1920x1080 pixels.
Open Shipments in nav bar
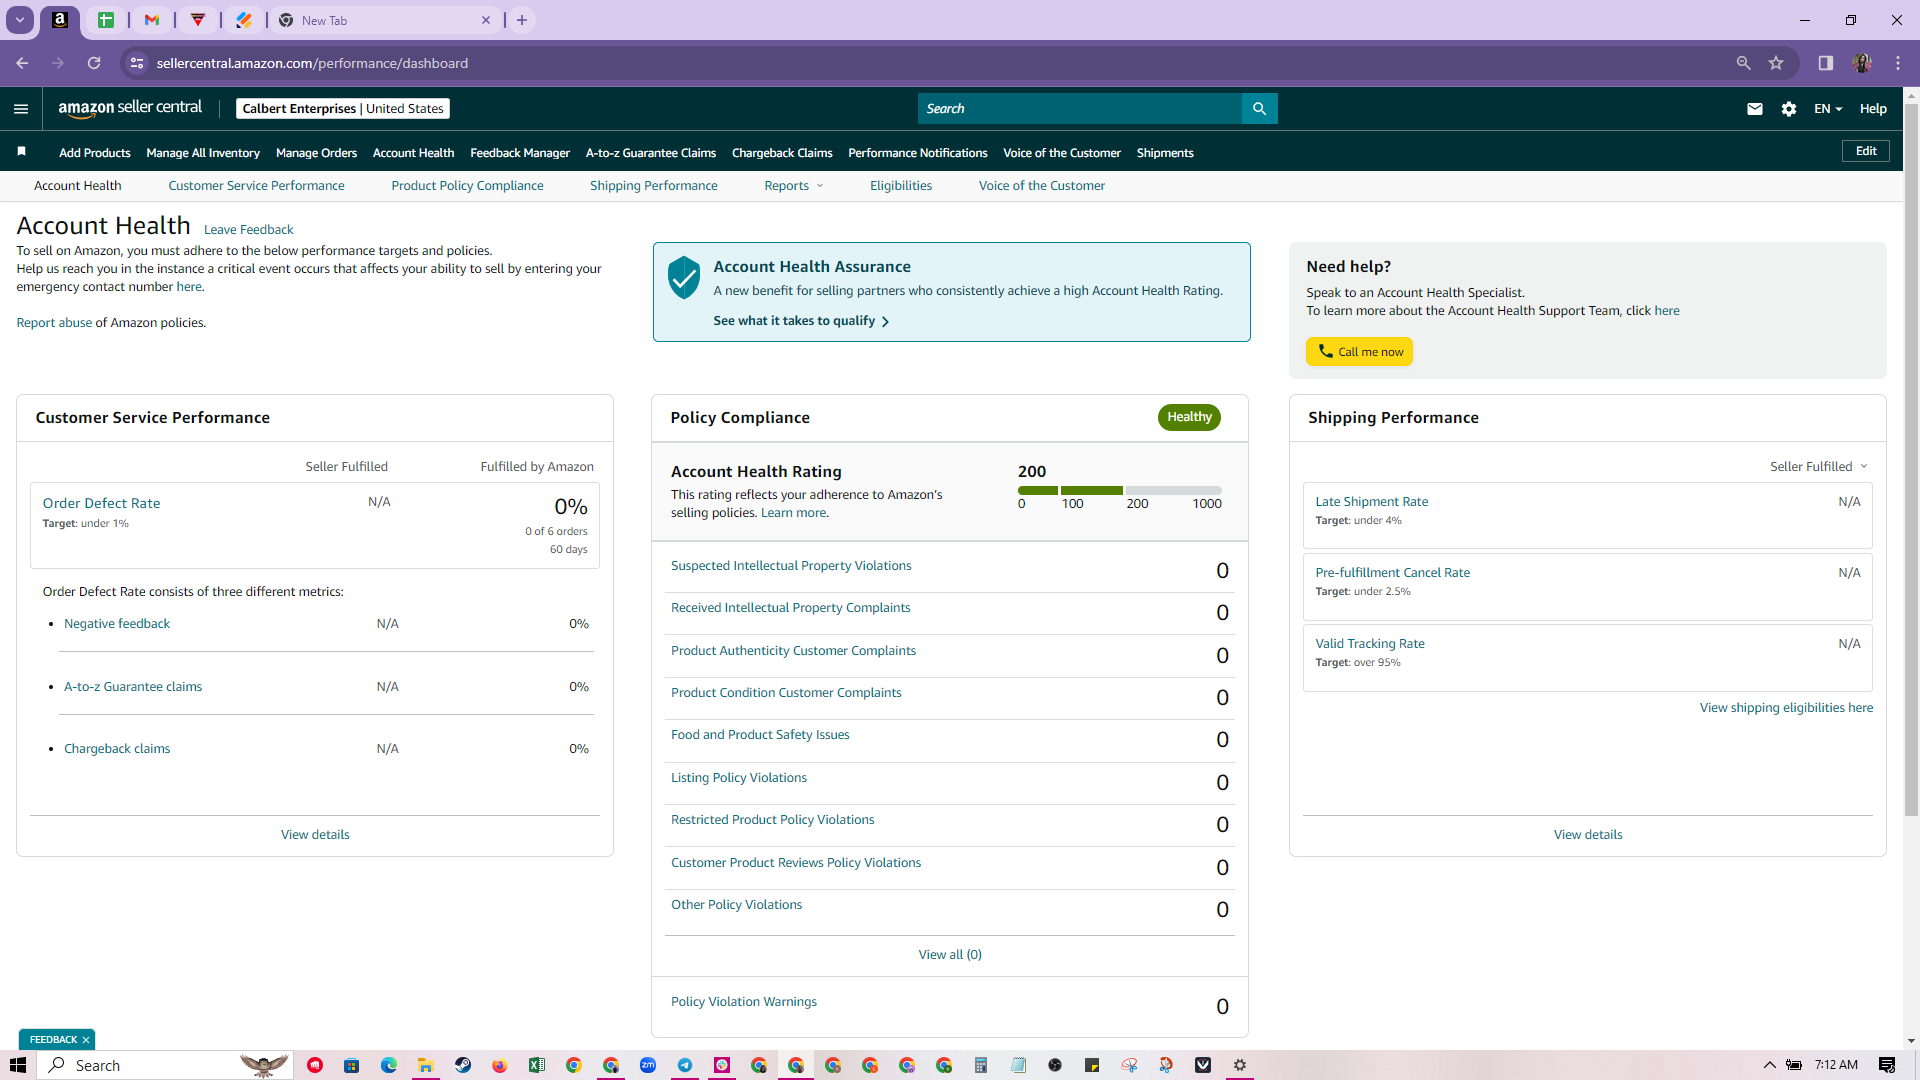1165,153
